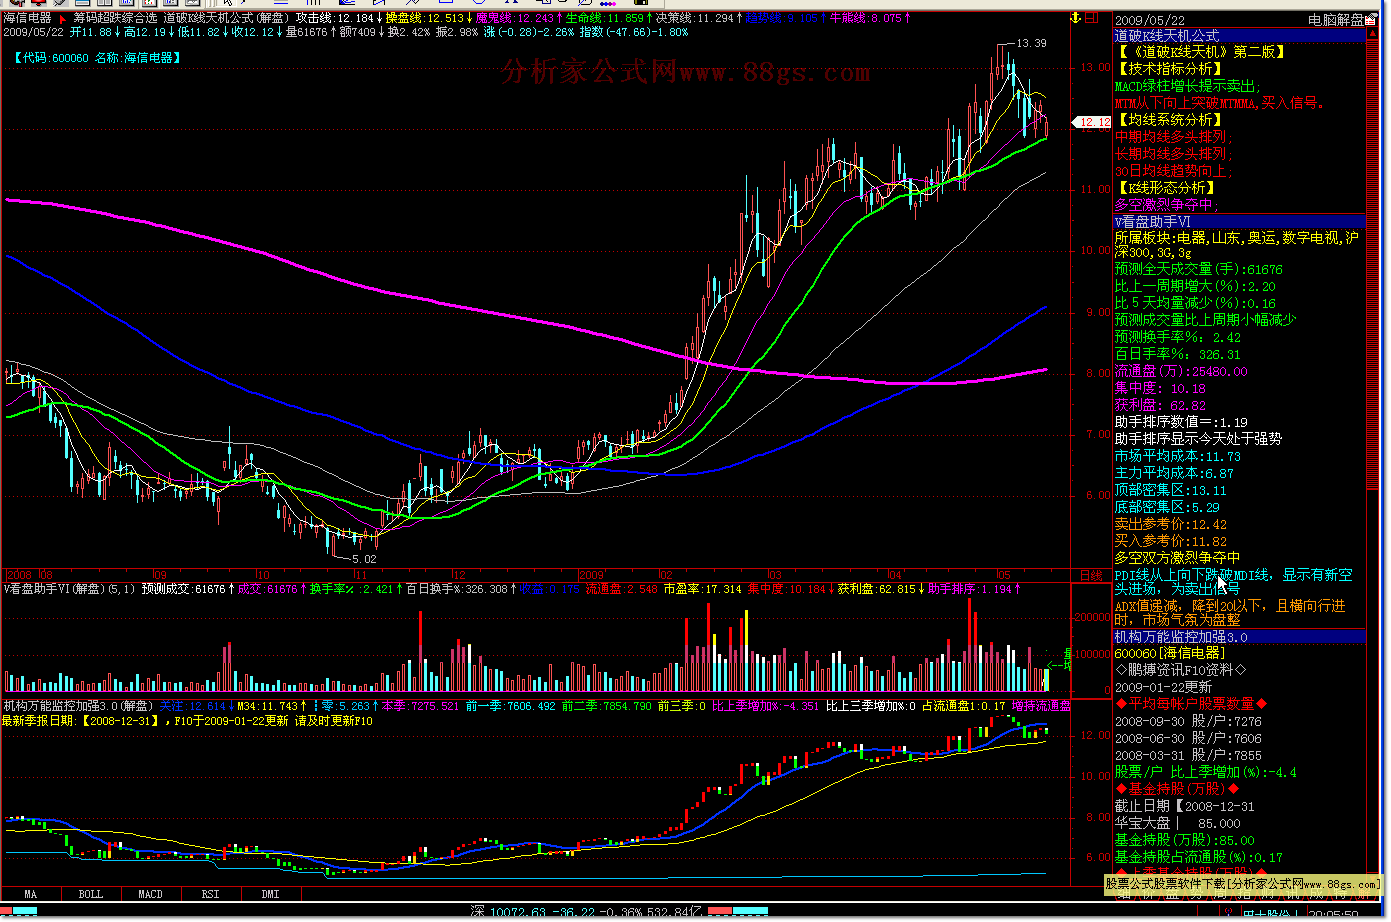Screen dimensions: 1391x922
Task: Open the notepad icon next to 电脑解盘
Action: [x=1372, y=19]
